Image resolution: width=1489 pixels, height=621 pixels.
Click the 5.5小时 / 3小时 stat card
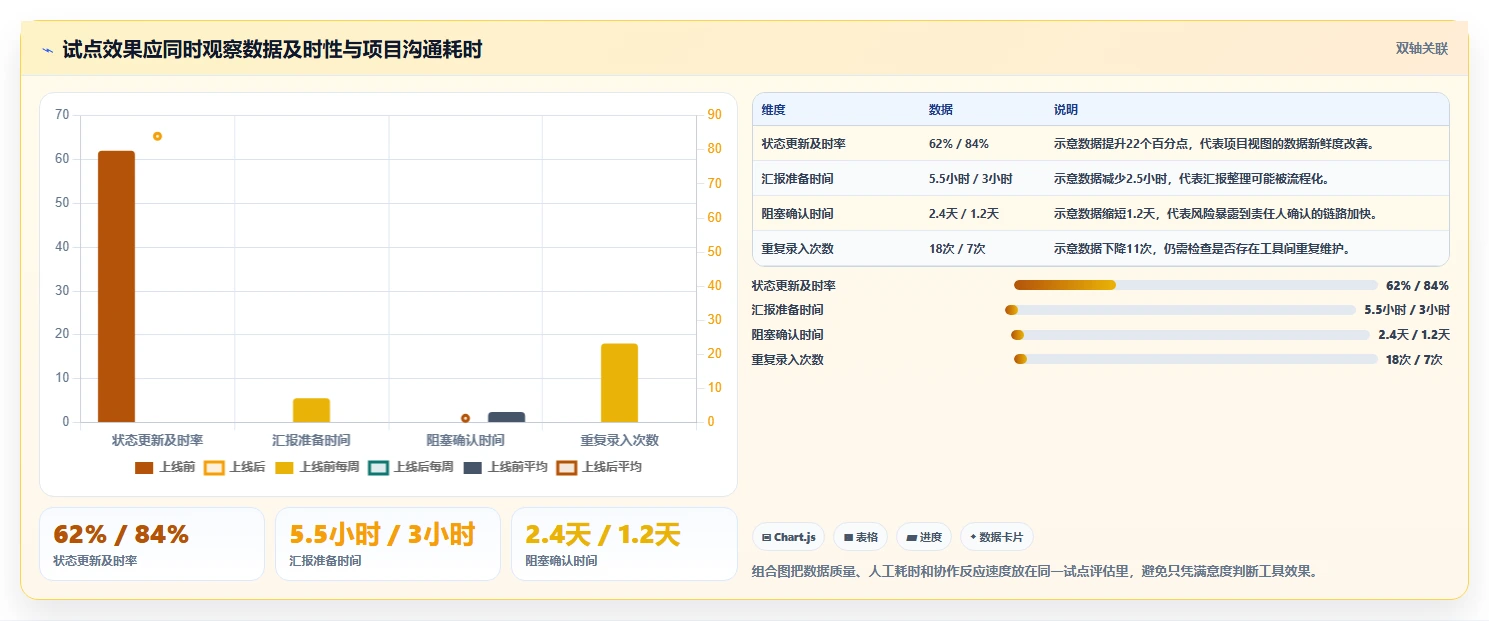[x=388, y=544]
